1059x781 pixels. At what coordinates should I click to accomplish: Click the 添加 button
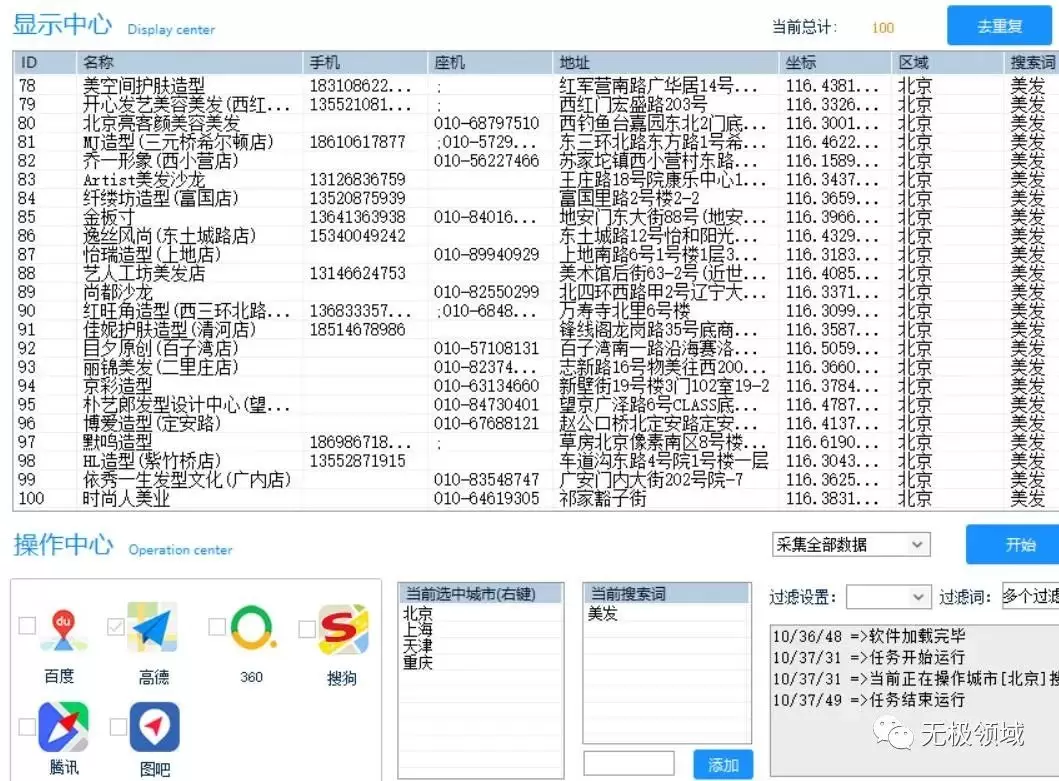[x=723, y=765]
